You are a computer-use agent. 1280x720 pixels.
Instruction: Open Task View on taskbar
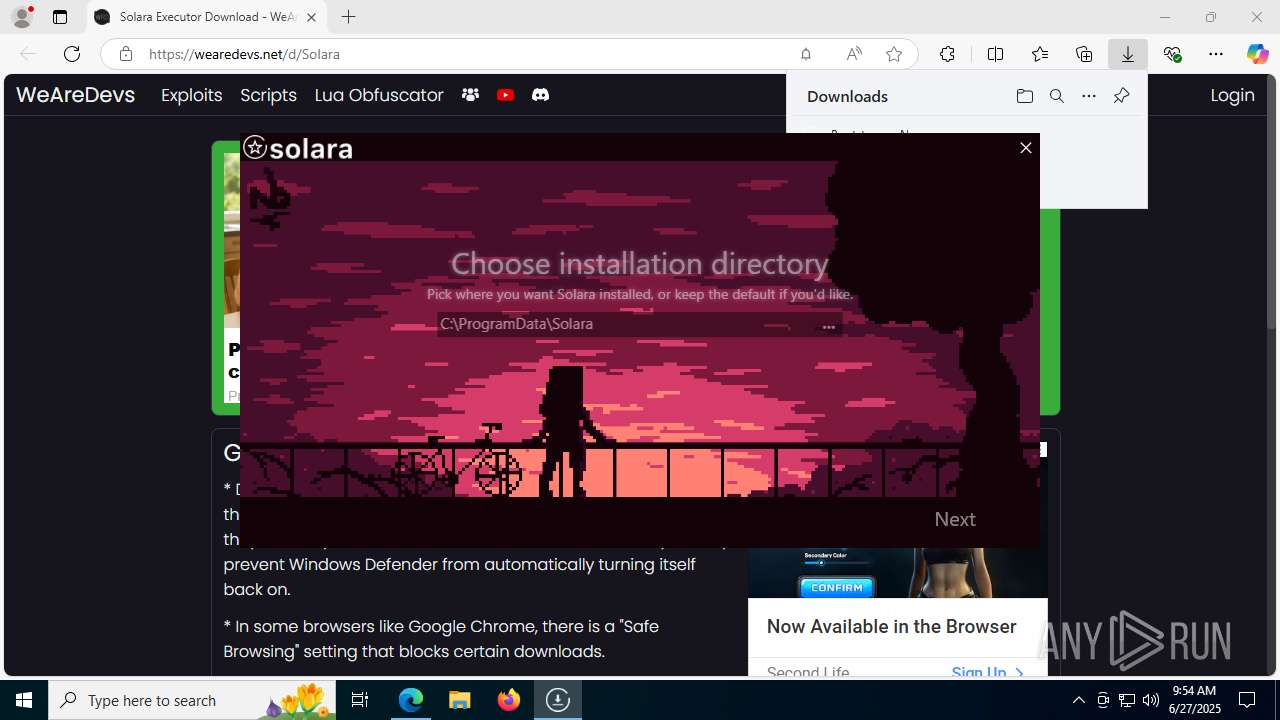pos(361,700)
